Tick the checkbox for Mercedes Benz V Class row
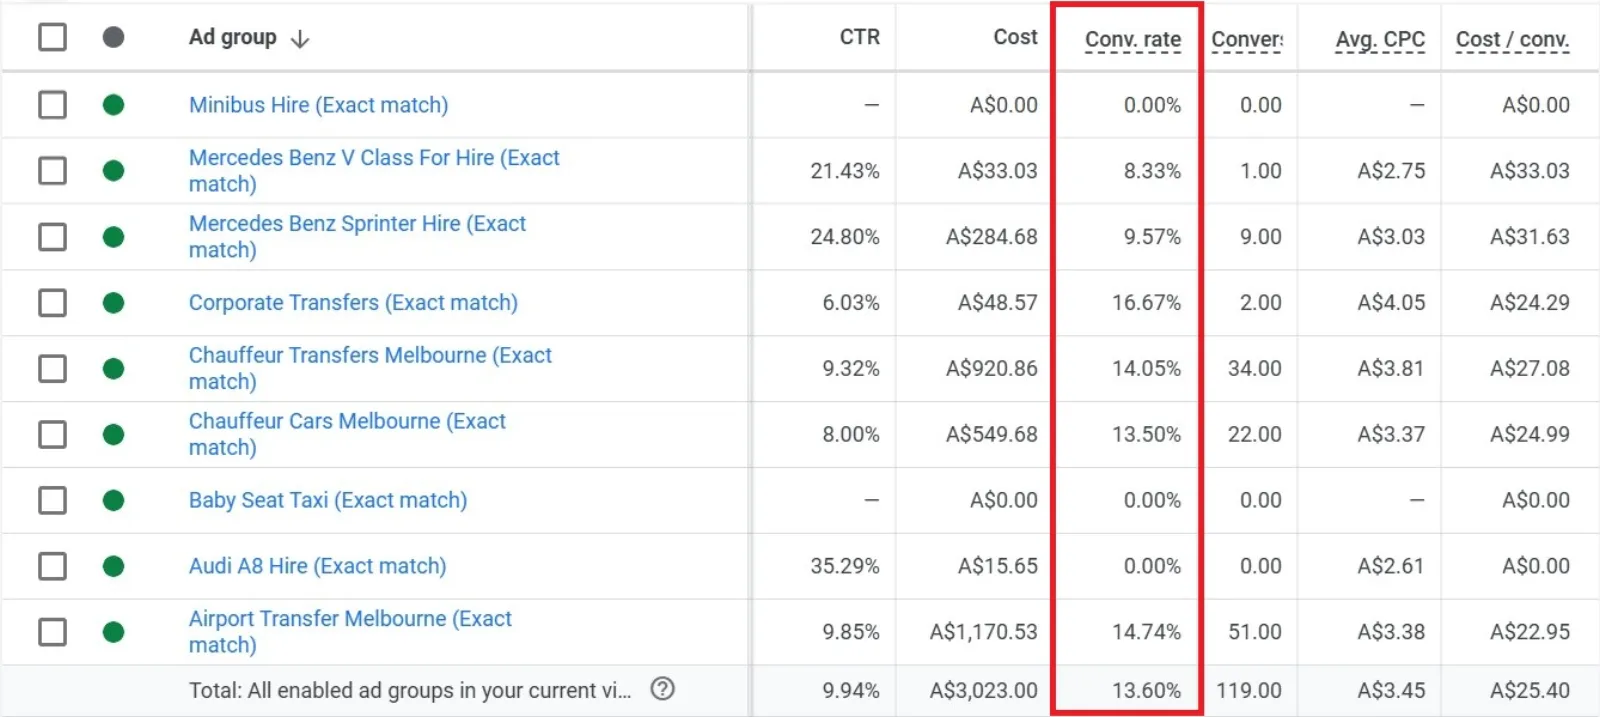This screenshot has height=717, width=1600. pos(52,171)
